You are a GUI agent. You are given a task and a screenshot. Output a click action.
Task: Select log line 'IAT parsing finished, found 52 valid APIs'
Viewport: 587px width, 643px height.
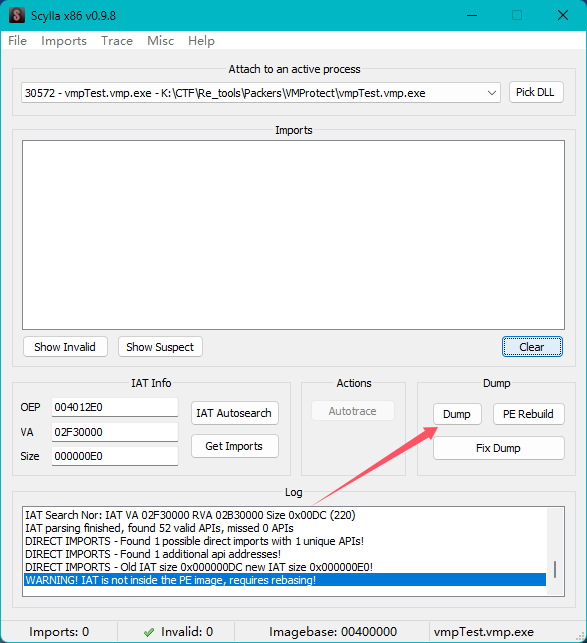pyautogui.click(x=159, y=528)
